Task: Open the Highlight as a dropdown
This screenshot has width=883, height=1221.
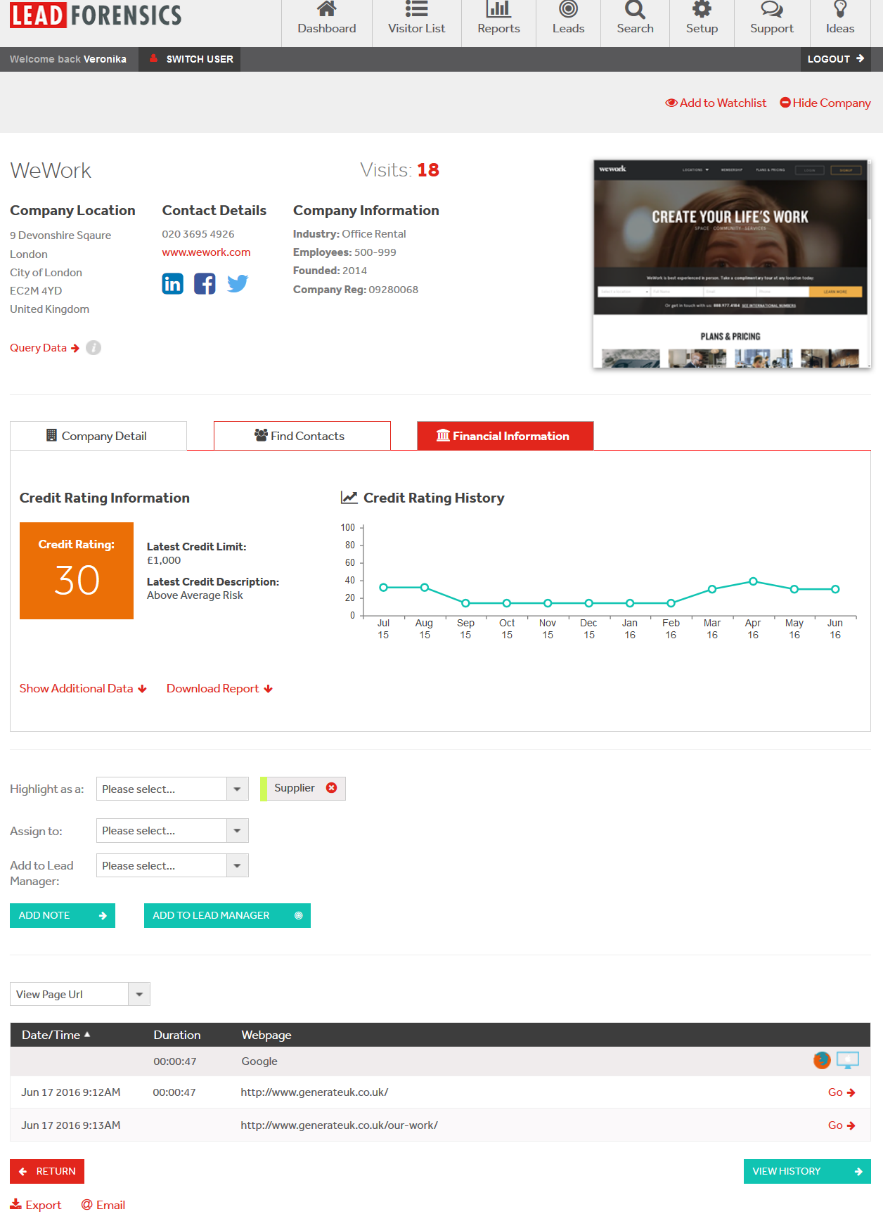Action: tap(172, 789)
